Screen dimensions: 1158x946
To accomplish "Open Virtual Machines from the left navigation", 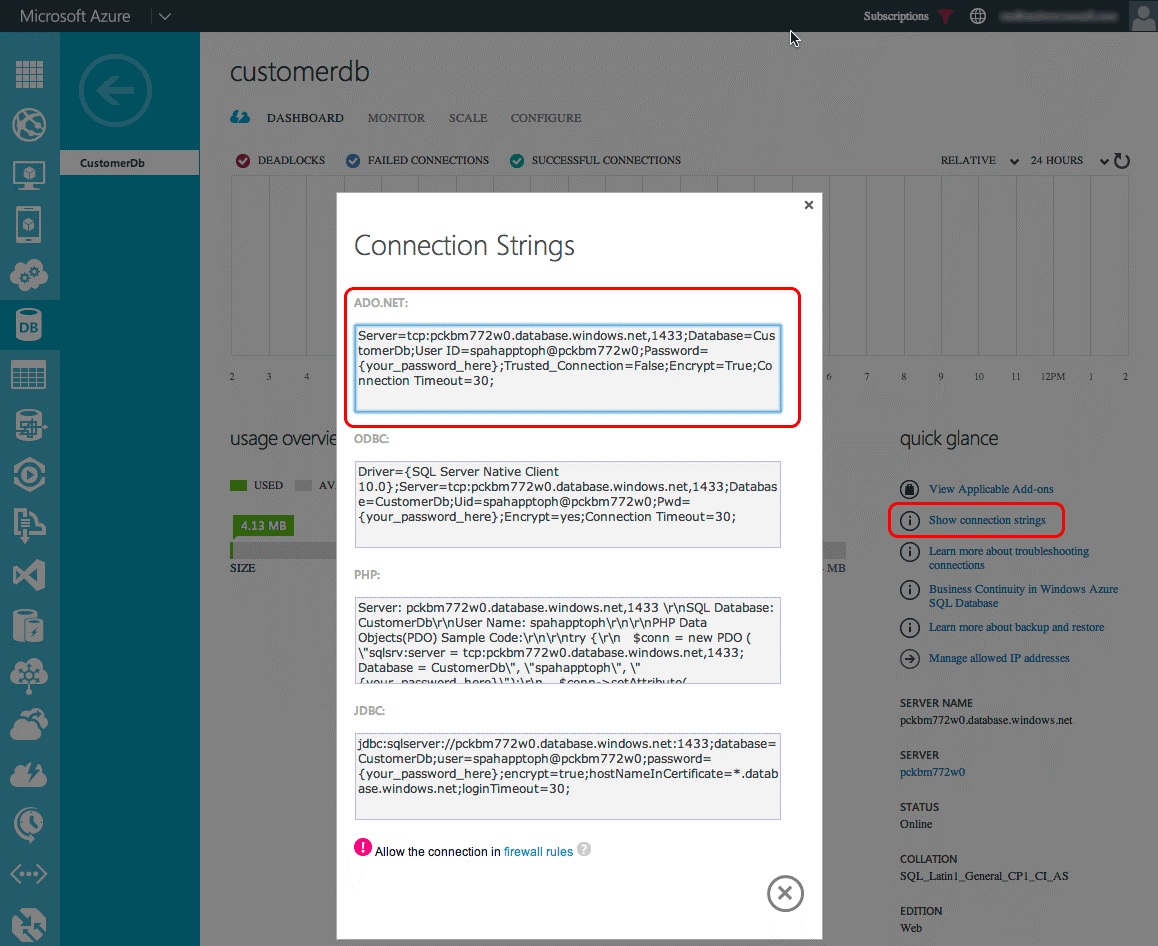I will [x=29, y=175].
